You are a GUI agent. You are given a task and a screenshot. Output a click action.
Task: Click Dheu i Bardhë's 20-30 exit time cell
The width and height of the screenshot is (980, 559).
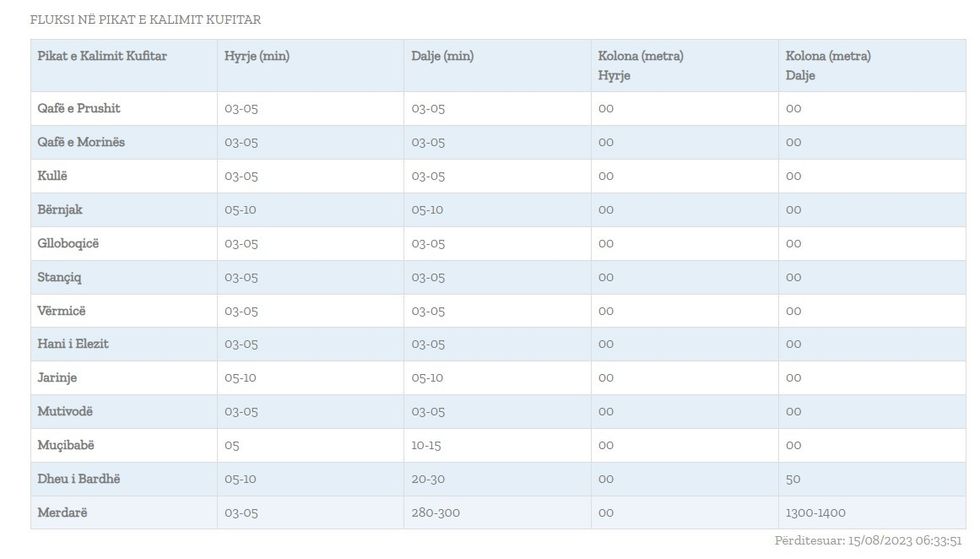tap(428, 479)
